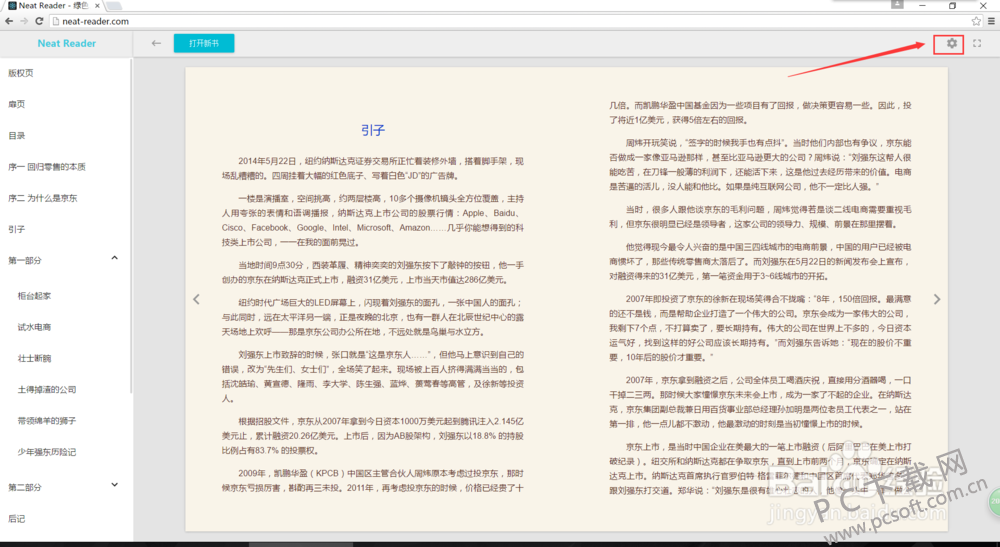Open the settings gear icon
The width and height of the screenshot is (1000, 547).
952,43
